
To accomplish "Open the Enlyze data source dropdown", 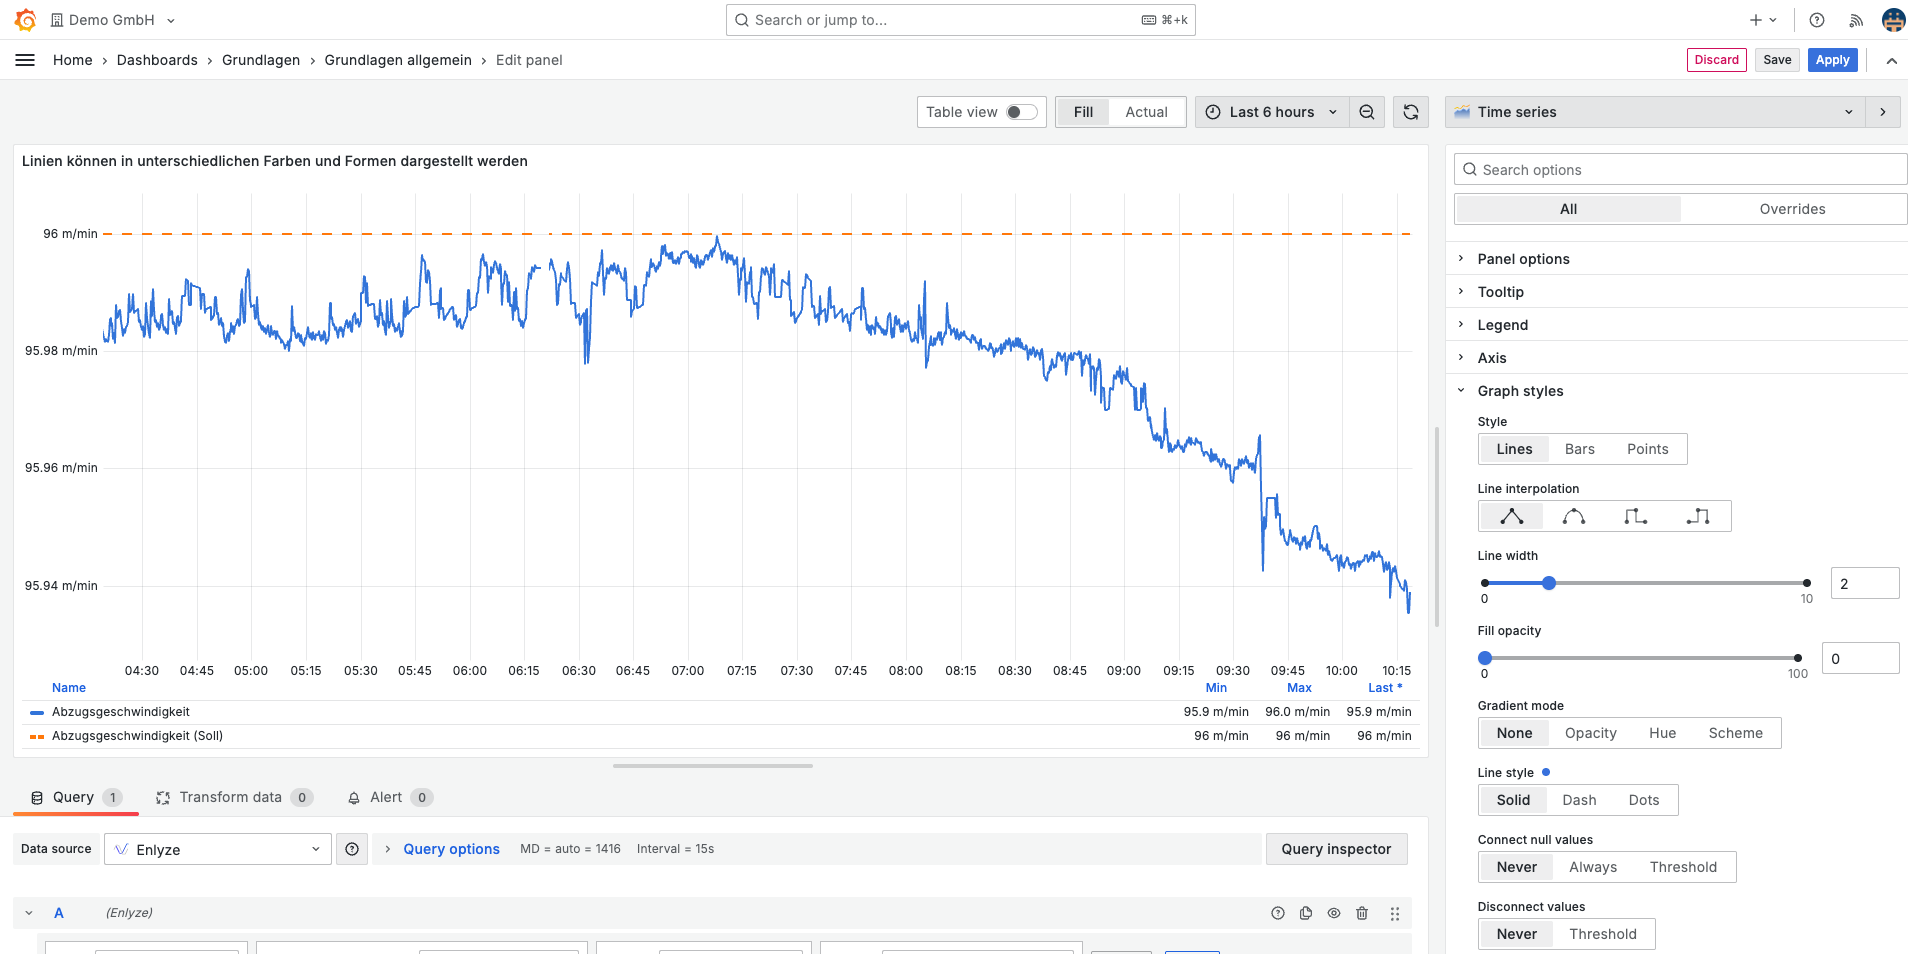I will (218, 849).
